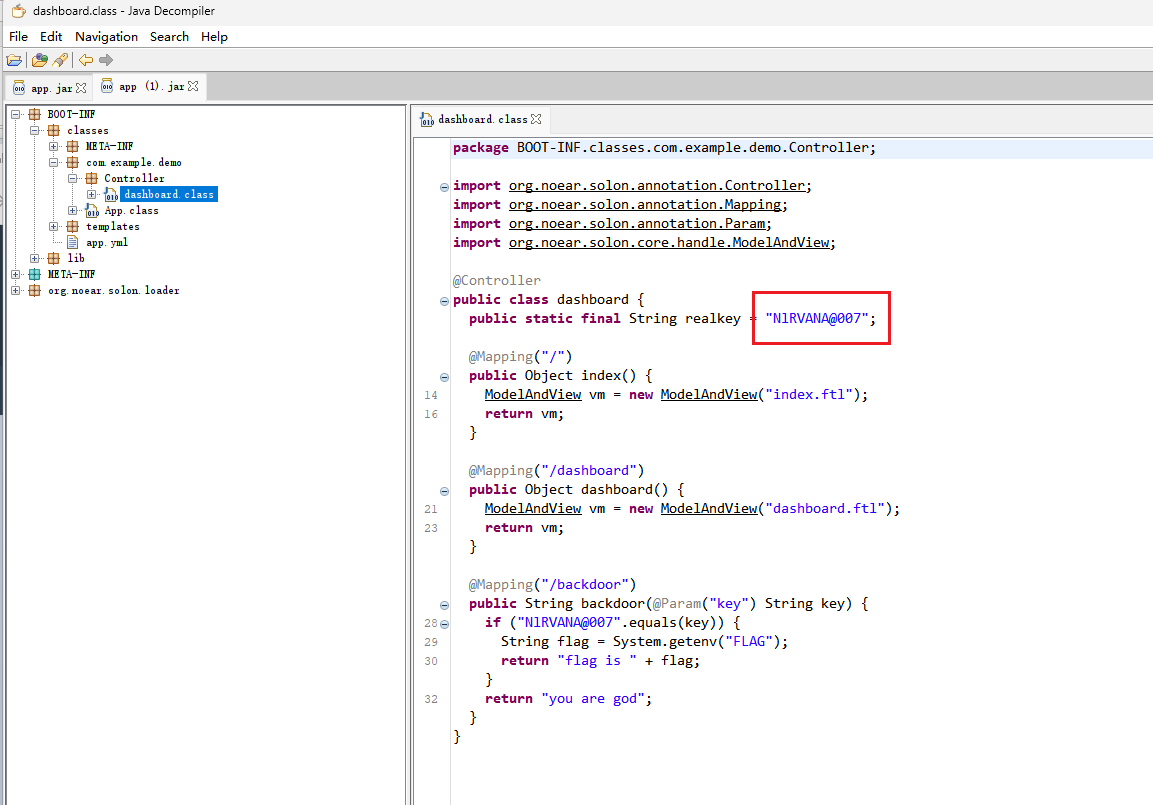Click the jar icon on app.jar tab

(x=19, y=88)
